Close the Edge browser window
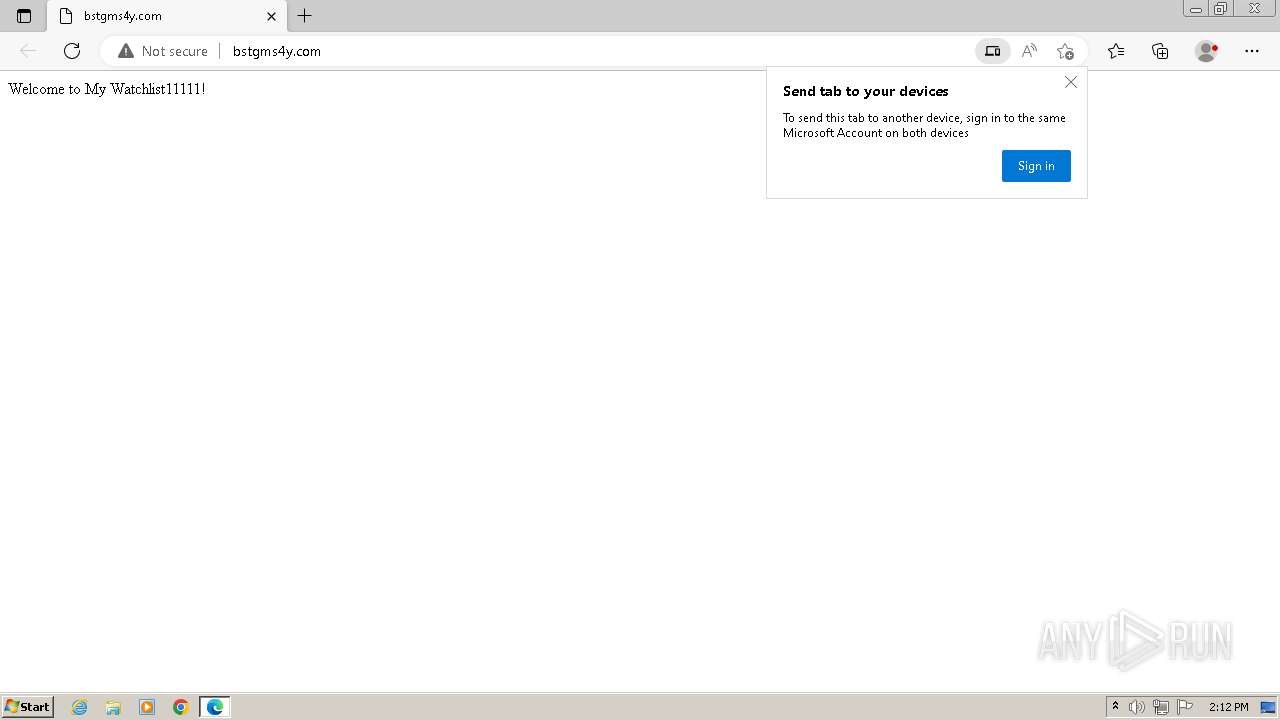The height and width of the screenshot is (720, 1280). [1255, 9]
